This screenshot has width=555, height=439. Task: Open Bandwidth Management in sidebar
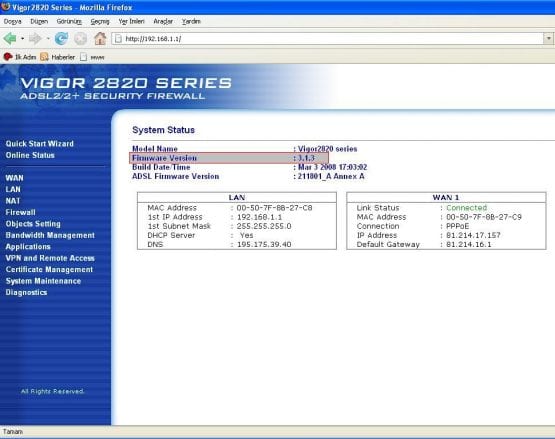click(x=50, y=235)
